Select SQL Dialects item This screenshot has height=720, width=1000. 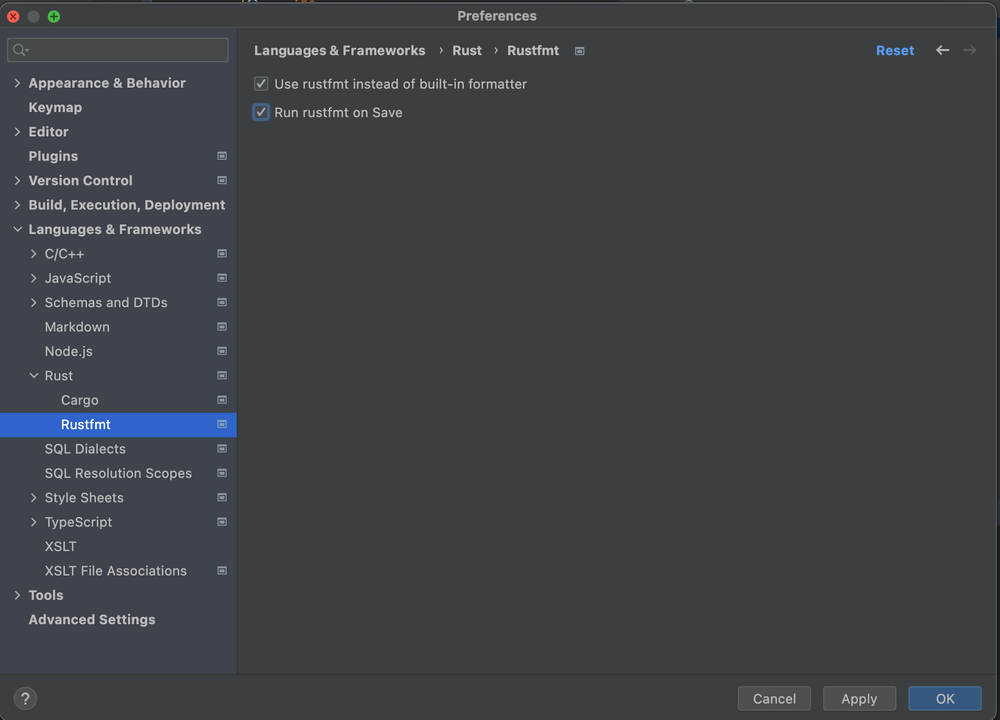[x=85, y=449]
